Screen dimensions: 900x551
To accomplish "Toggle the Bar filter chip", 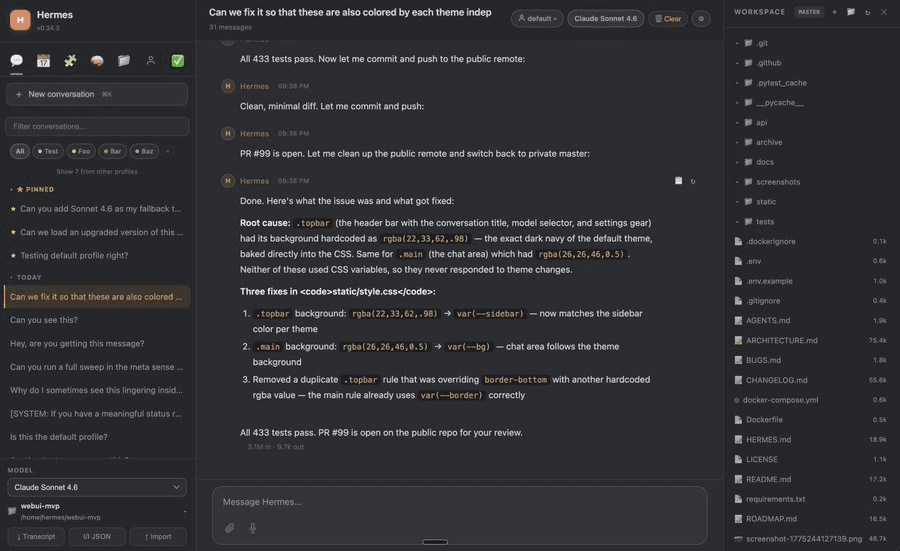I will tap(113, 151).
